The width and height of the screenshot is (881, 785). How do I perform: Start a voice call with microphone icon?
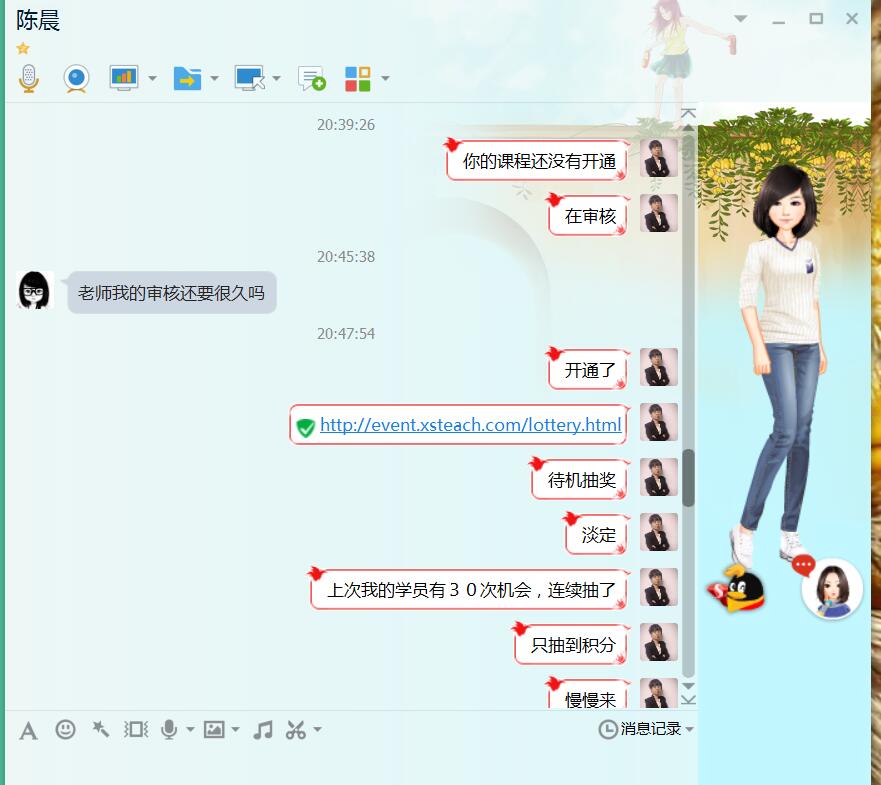28,78
